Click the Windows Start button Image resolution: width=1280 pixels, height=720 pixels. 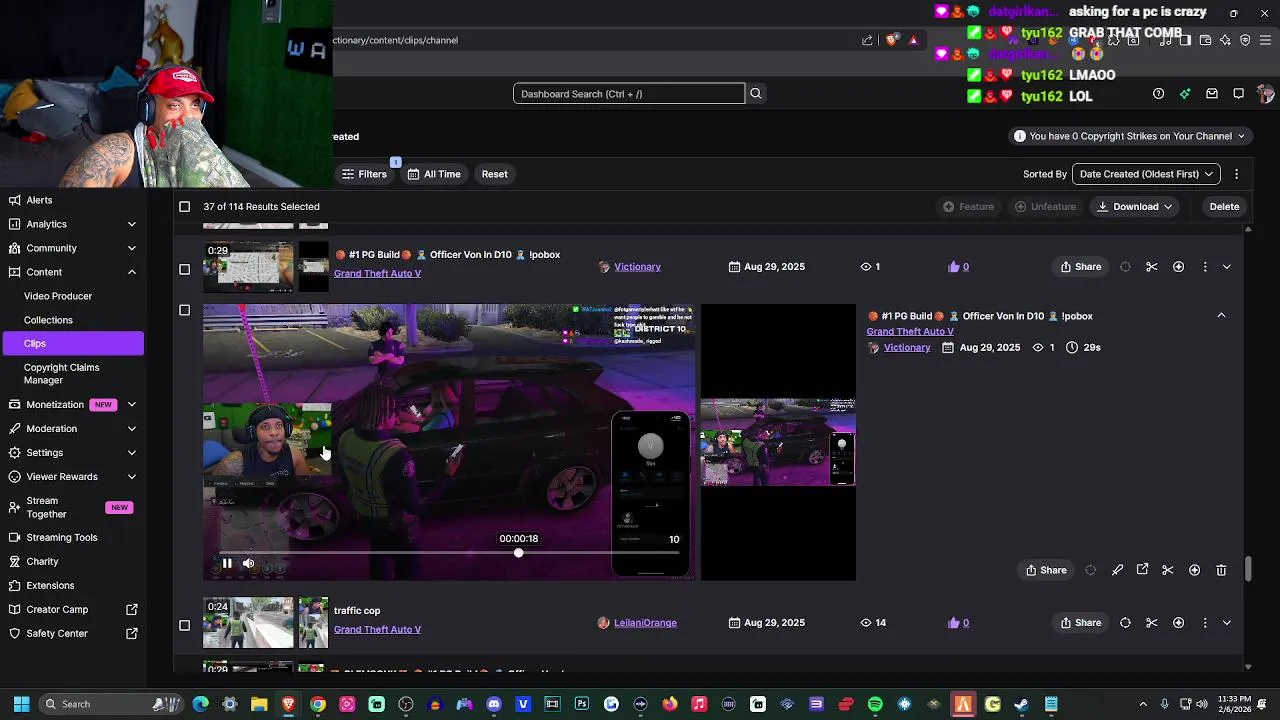coord(21,704)
